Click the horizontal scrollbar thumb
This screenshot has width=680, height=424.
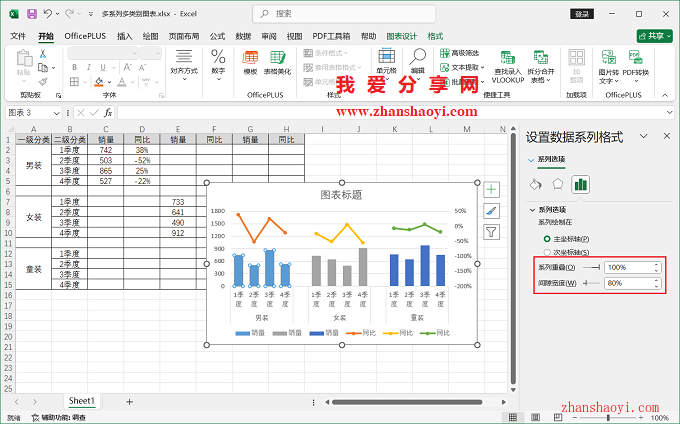(x=407, y=402)
